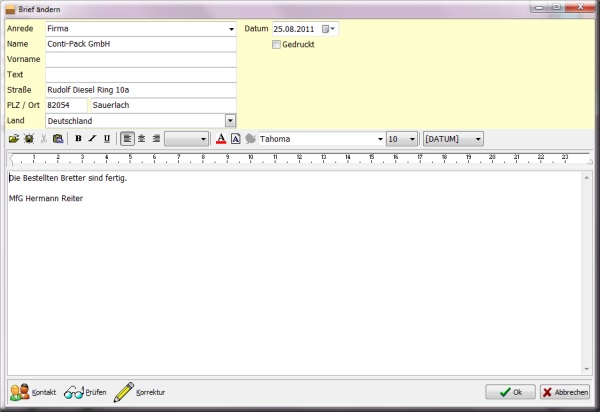
Task: Click text line 'MfG Hermann Reiter'
Action: (46, 198)
